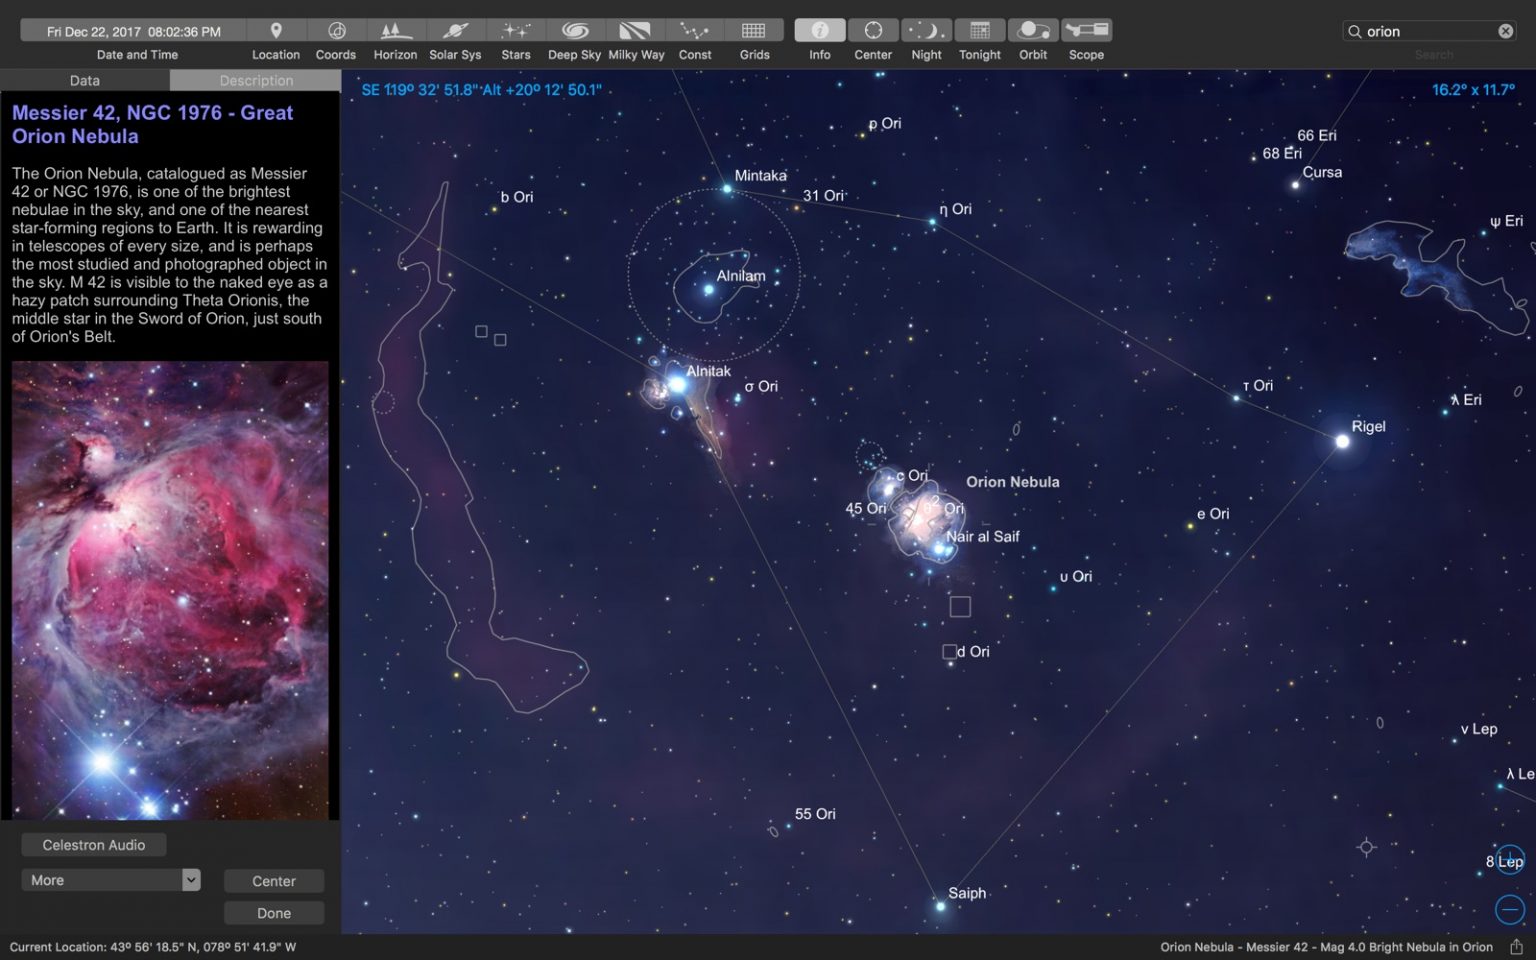1536x960 pixels.
Task: Enable Night vision mode
Action: pyautogui.click(x=926, y=31)
